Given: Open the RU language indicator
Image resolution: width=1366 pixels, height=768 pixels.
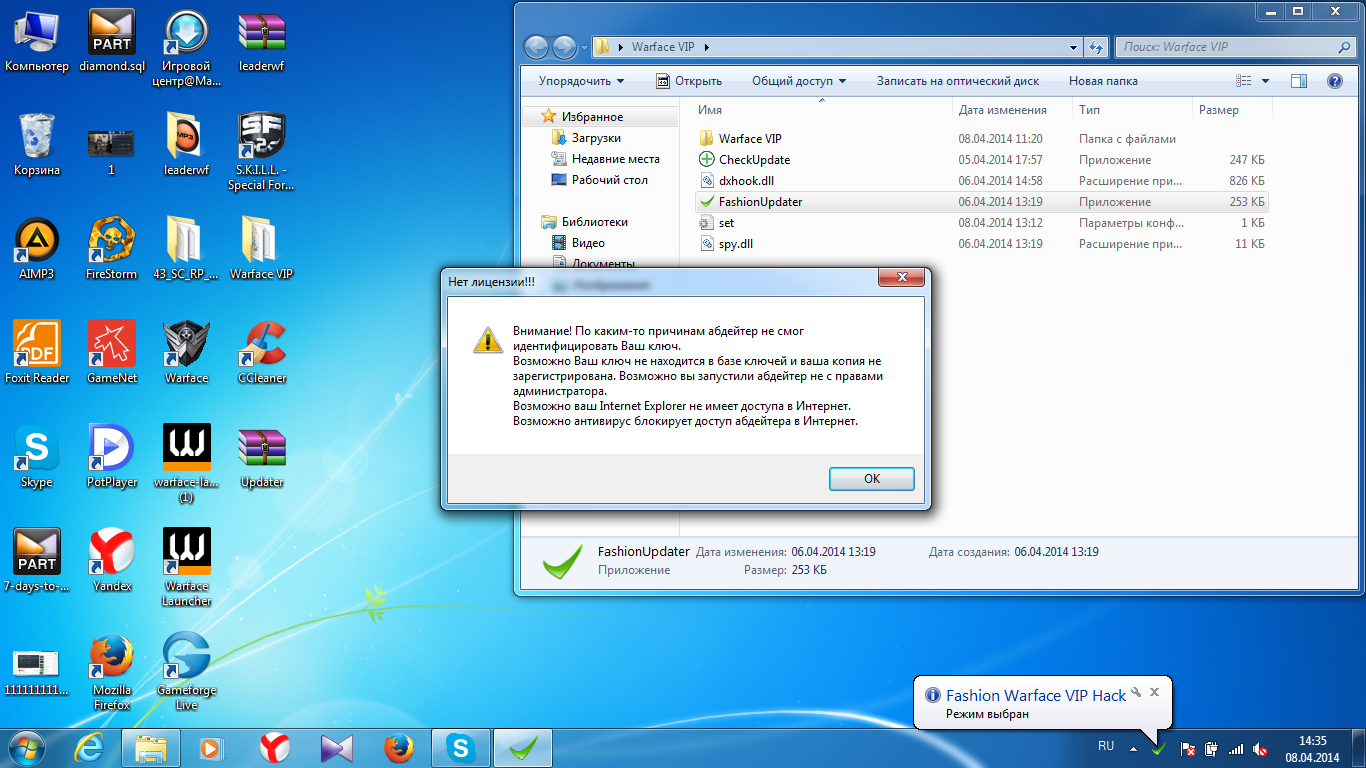Looking at the screenshot, I should coord(1106,746).
